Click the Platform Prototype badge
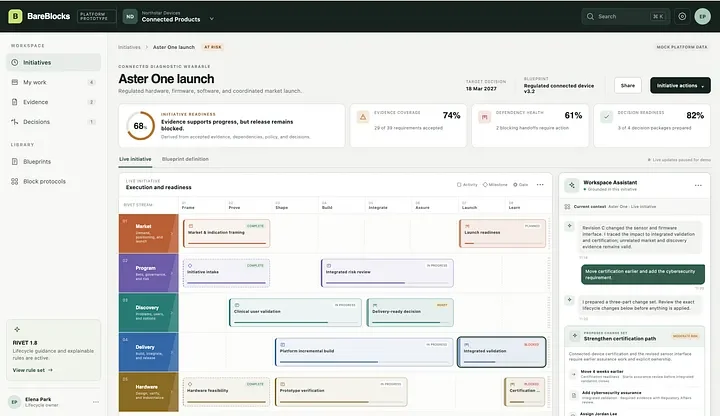Screen dimensions: 720x416 coord(96,17)
